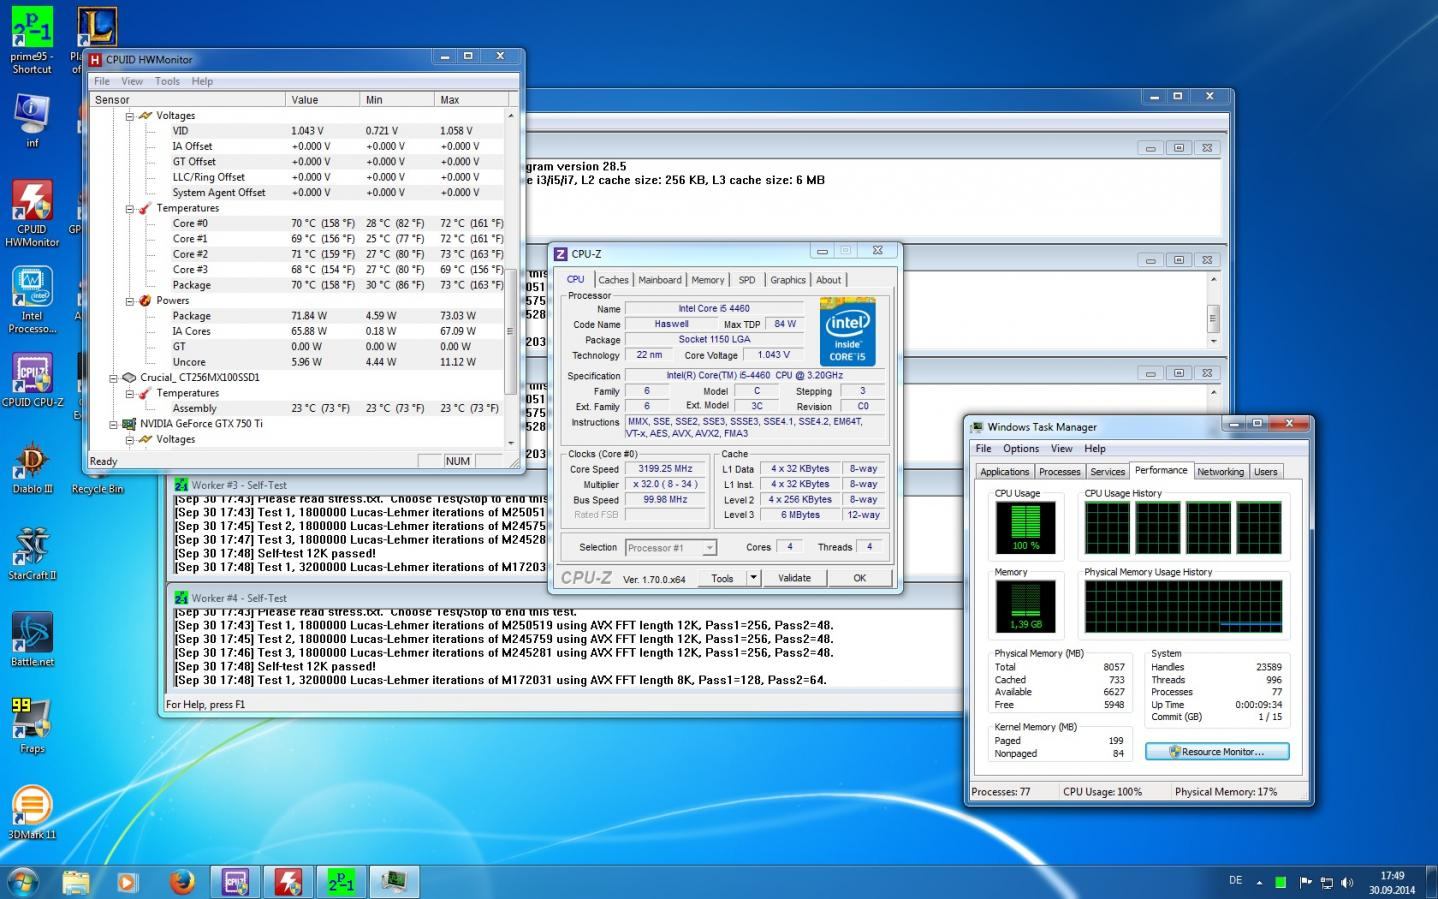The width and height of the screenshot is (1438, 899).
Task: Click the clock and date in taskbar
Action: pyautogui.click(x=1392, y=882)
